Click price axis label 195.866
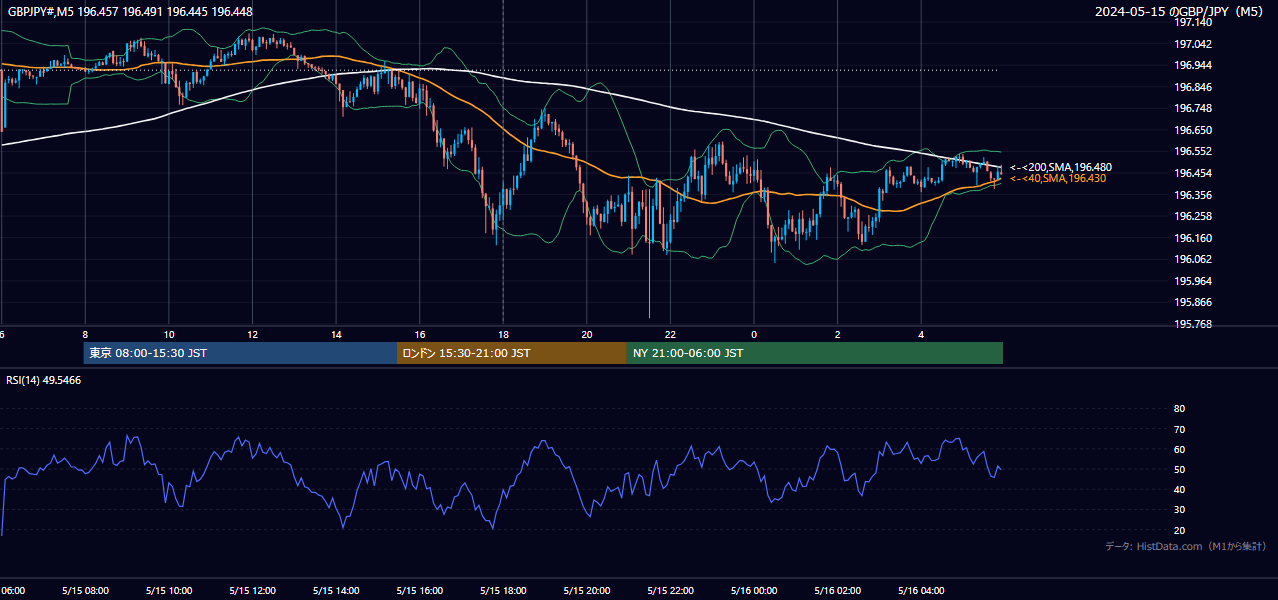The image size is (1278, 600). (1193, 302)
